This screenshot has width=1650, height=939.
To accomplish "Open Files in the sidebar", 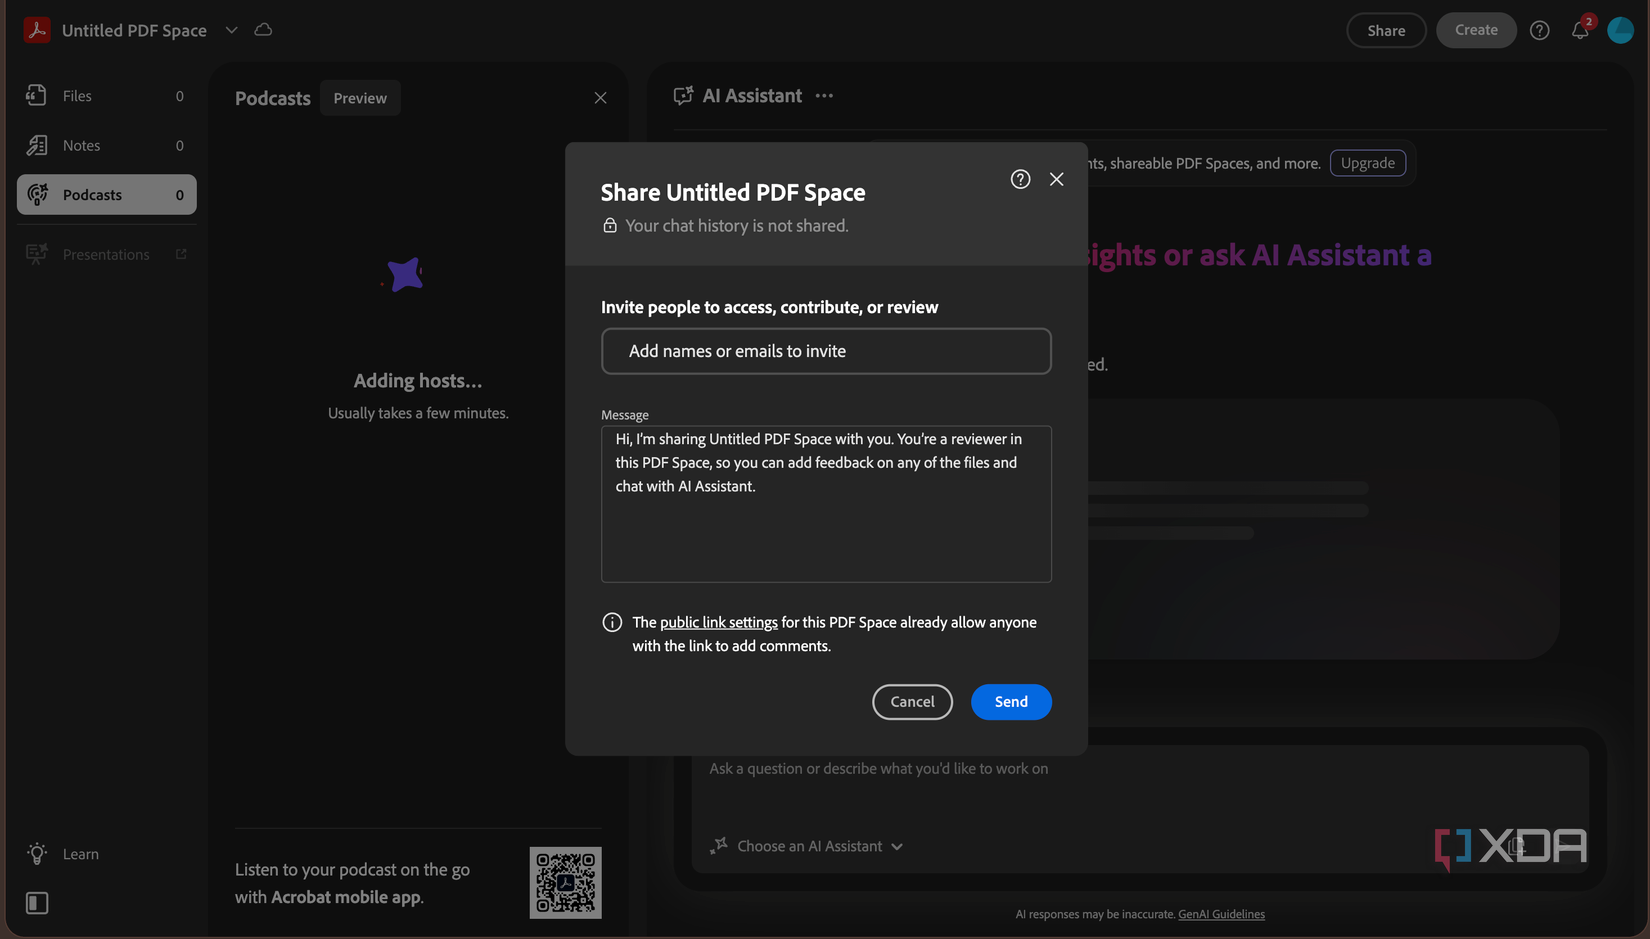I will 106,96.
